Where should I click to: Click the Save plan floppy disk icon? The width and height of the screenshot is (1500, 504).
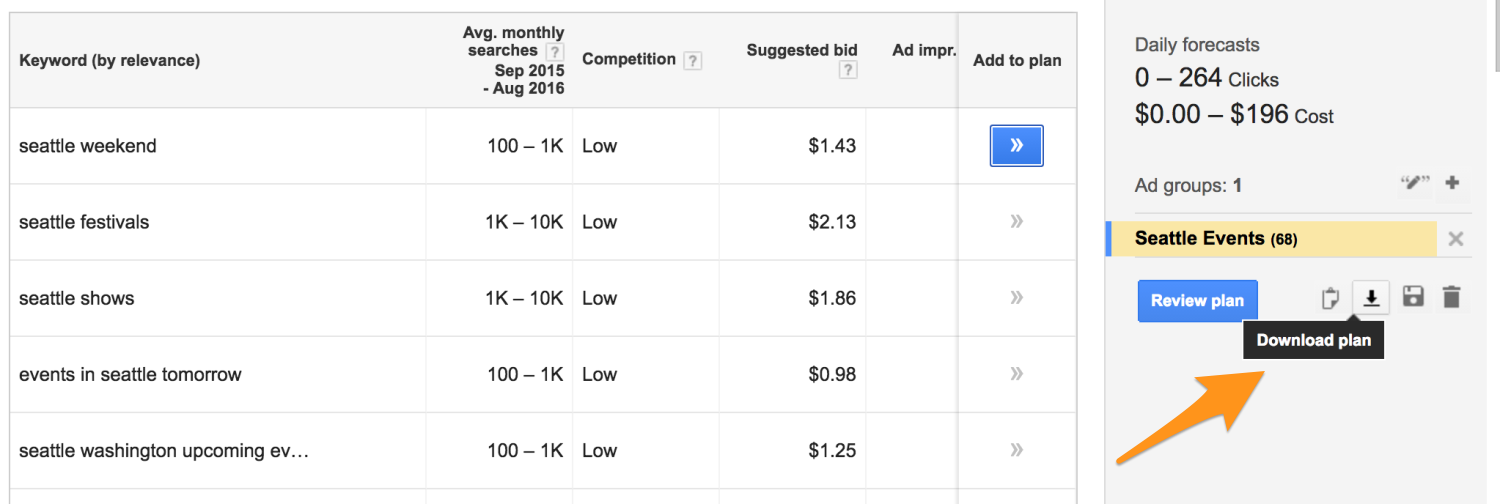[x=1413, y=297]
